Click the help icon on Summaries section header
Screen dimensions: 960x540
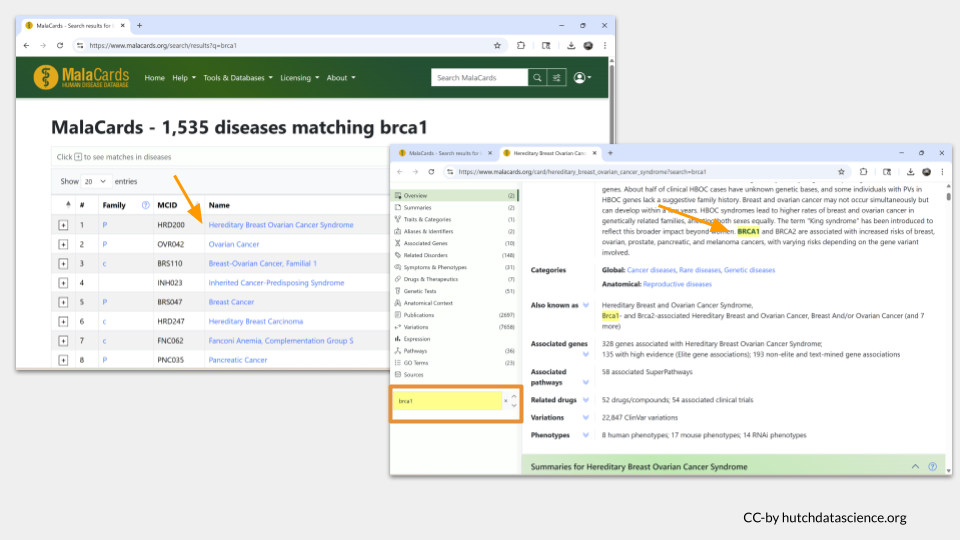click(932, 467)
